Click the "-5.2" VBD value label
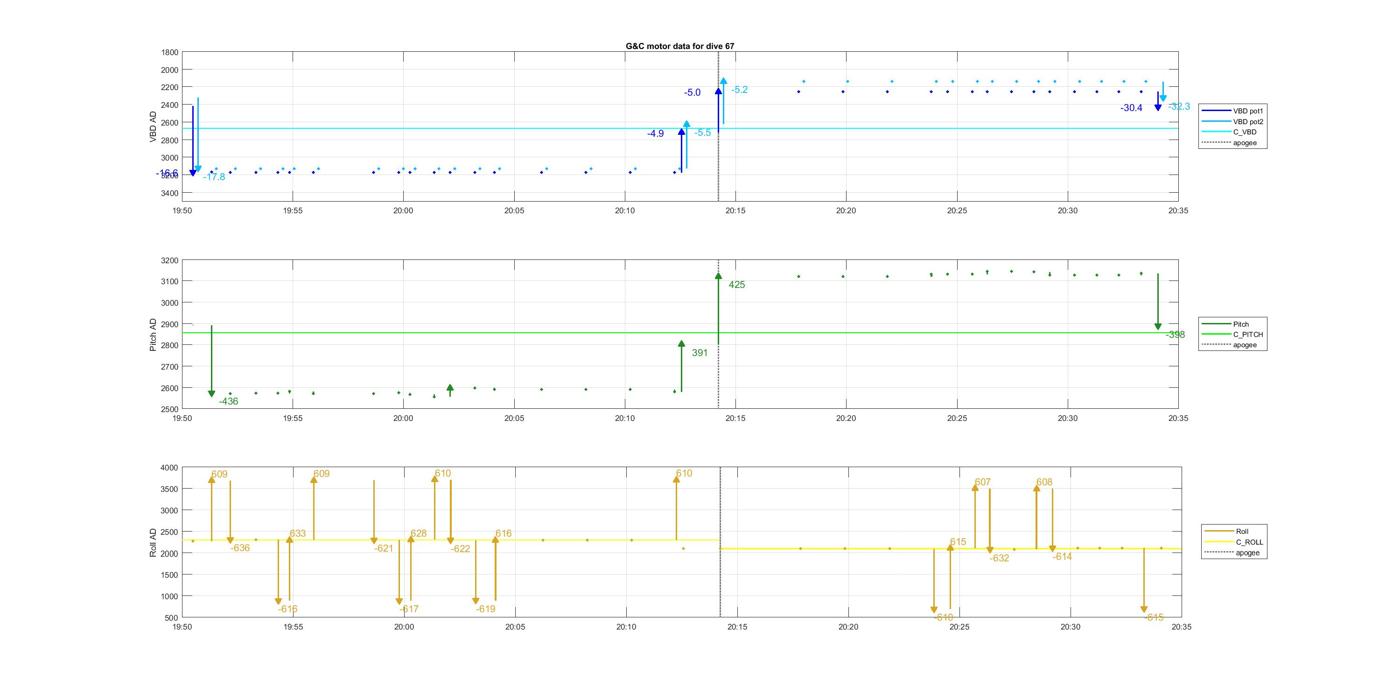The image size is (1400, 693). (x=739, y=90)
